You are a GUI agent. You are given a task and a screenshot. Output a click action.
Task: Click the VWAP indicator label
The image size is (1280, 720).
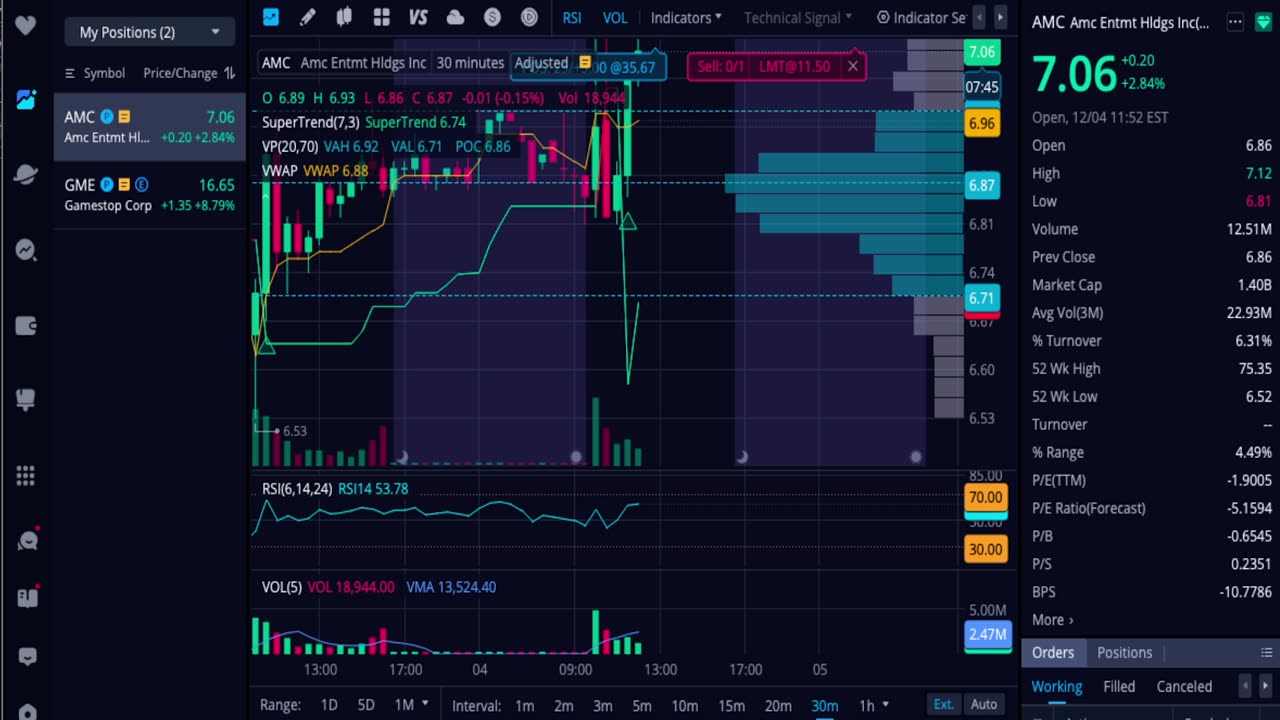tap(279, 171)
